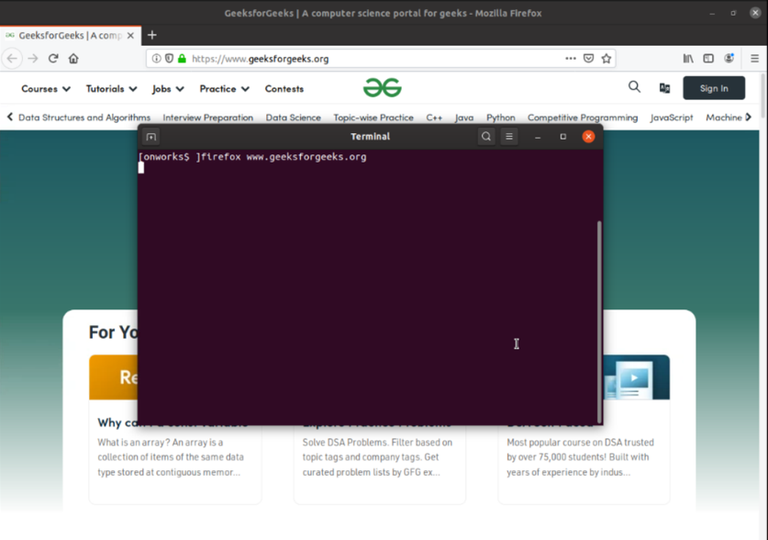Maximize the Terminal window
The height and width of the screenshot is (540, 768).
click(563, 137)
